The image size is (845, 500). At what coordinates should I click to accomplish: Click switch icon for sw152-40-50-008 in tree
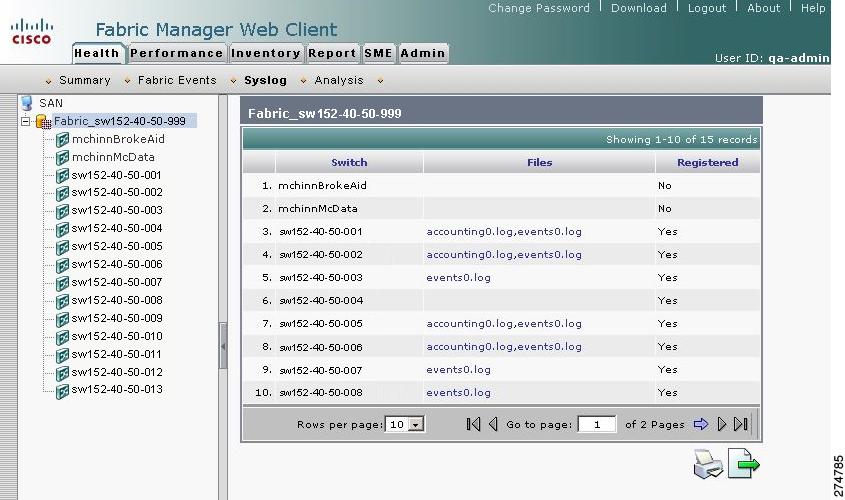(x=62, y=301)
